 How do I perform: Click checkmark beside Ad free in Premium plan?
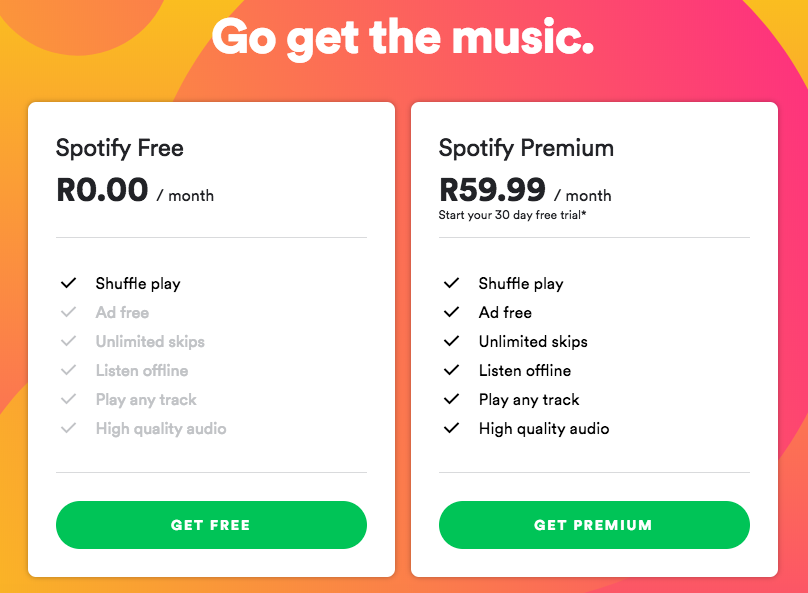click(451, 312)
